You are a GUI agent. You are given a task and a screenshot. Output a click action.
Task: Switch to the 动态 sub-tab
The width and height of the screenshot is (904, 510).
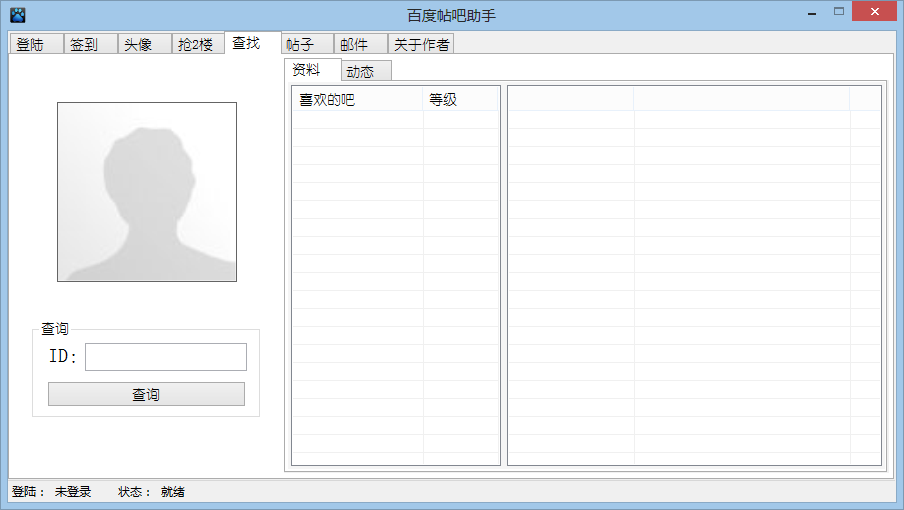[x=367, y=71]
